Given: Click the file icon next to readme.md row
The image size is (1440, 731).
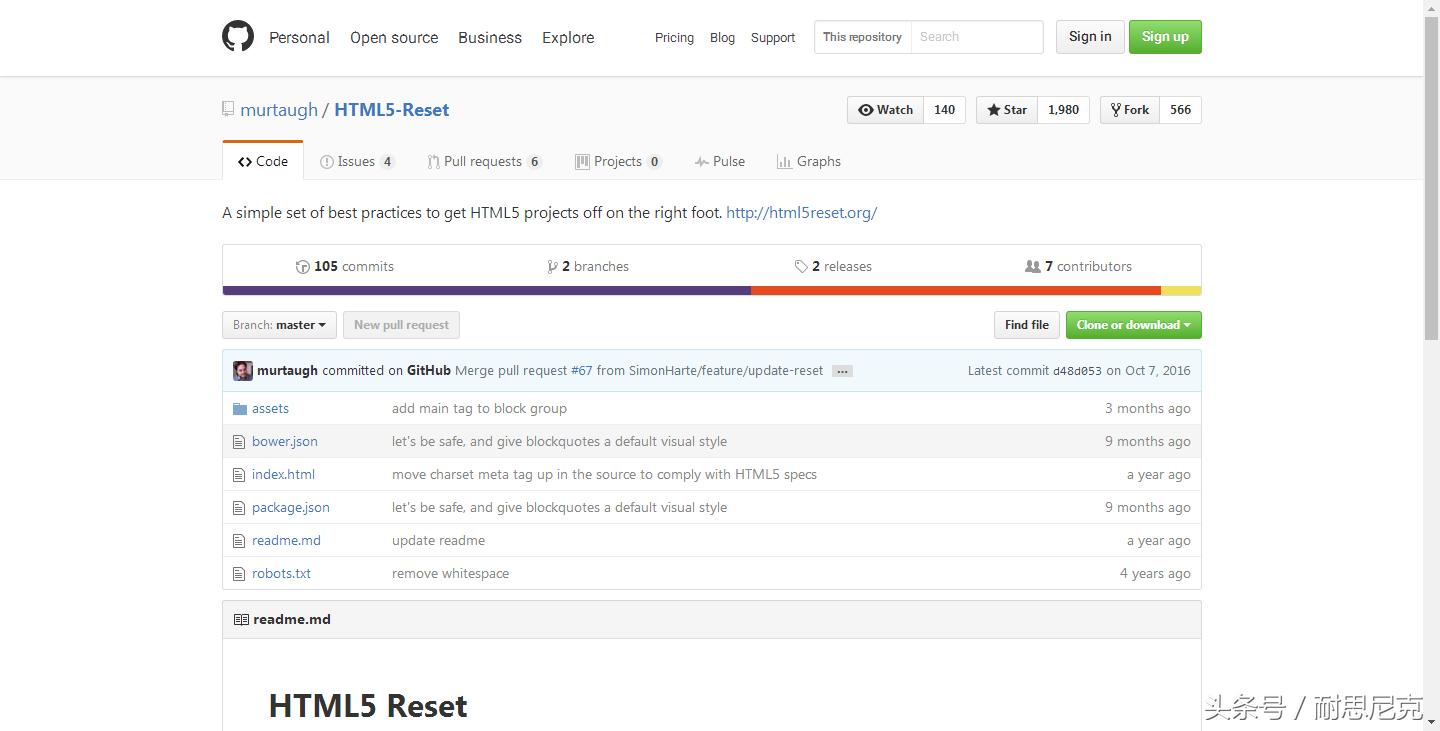Looking at the screenshot, I should coord(239,540).
